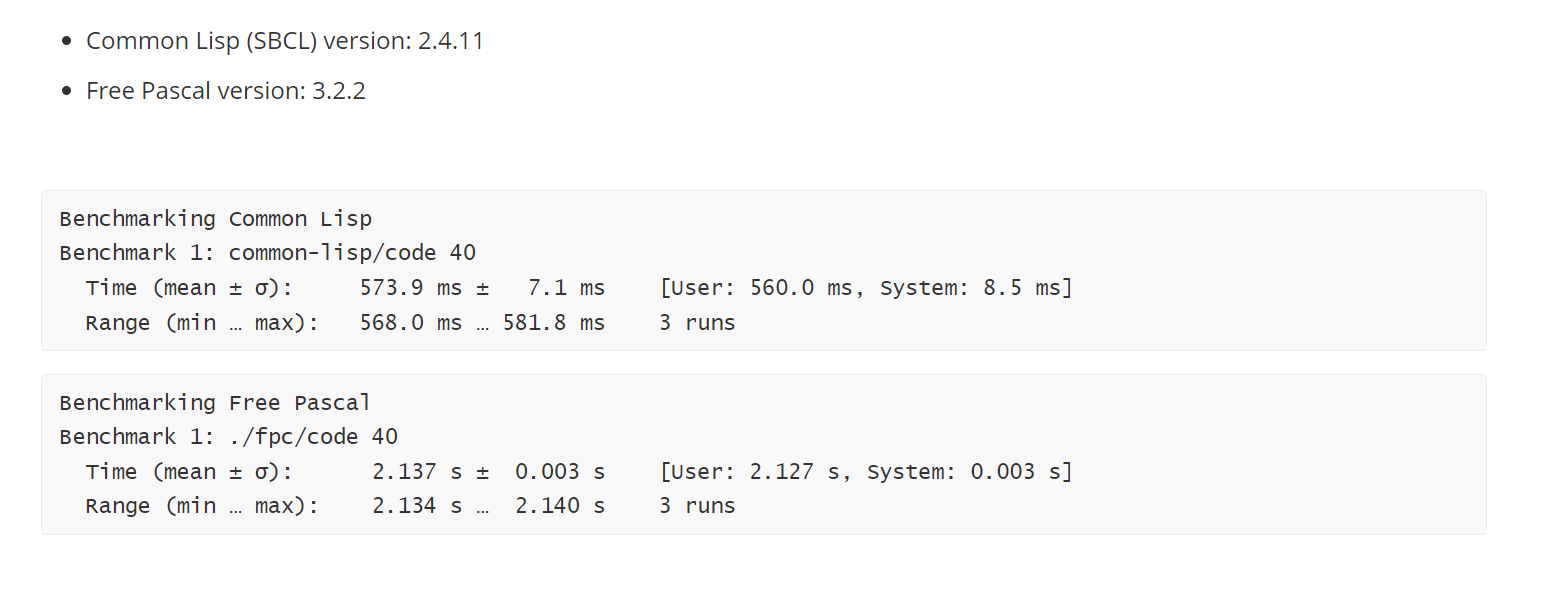
Task: Click "3 runs" in the Free Pascal block
Action: (x=697, y=506)
